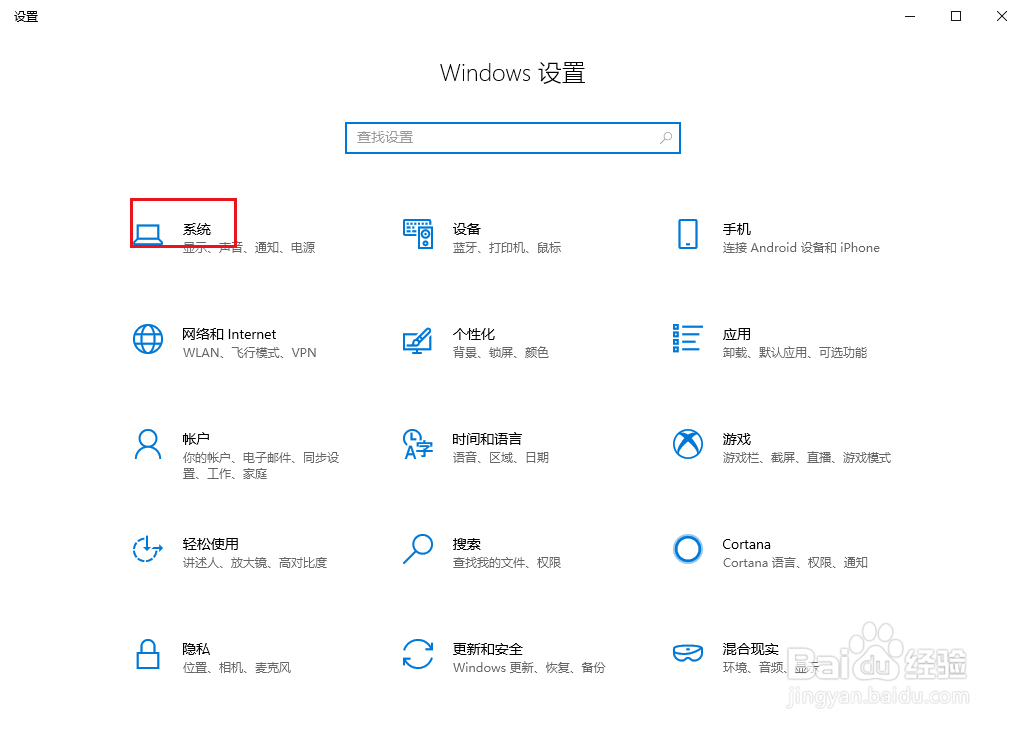Click 连接 Android 设备和 iPhone text
The image size is (1025, 731).
coord(801,248)
